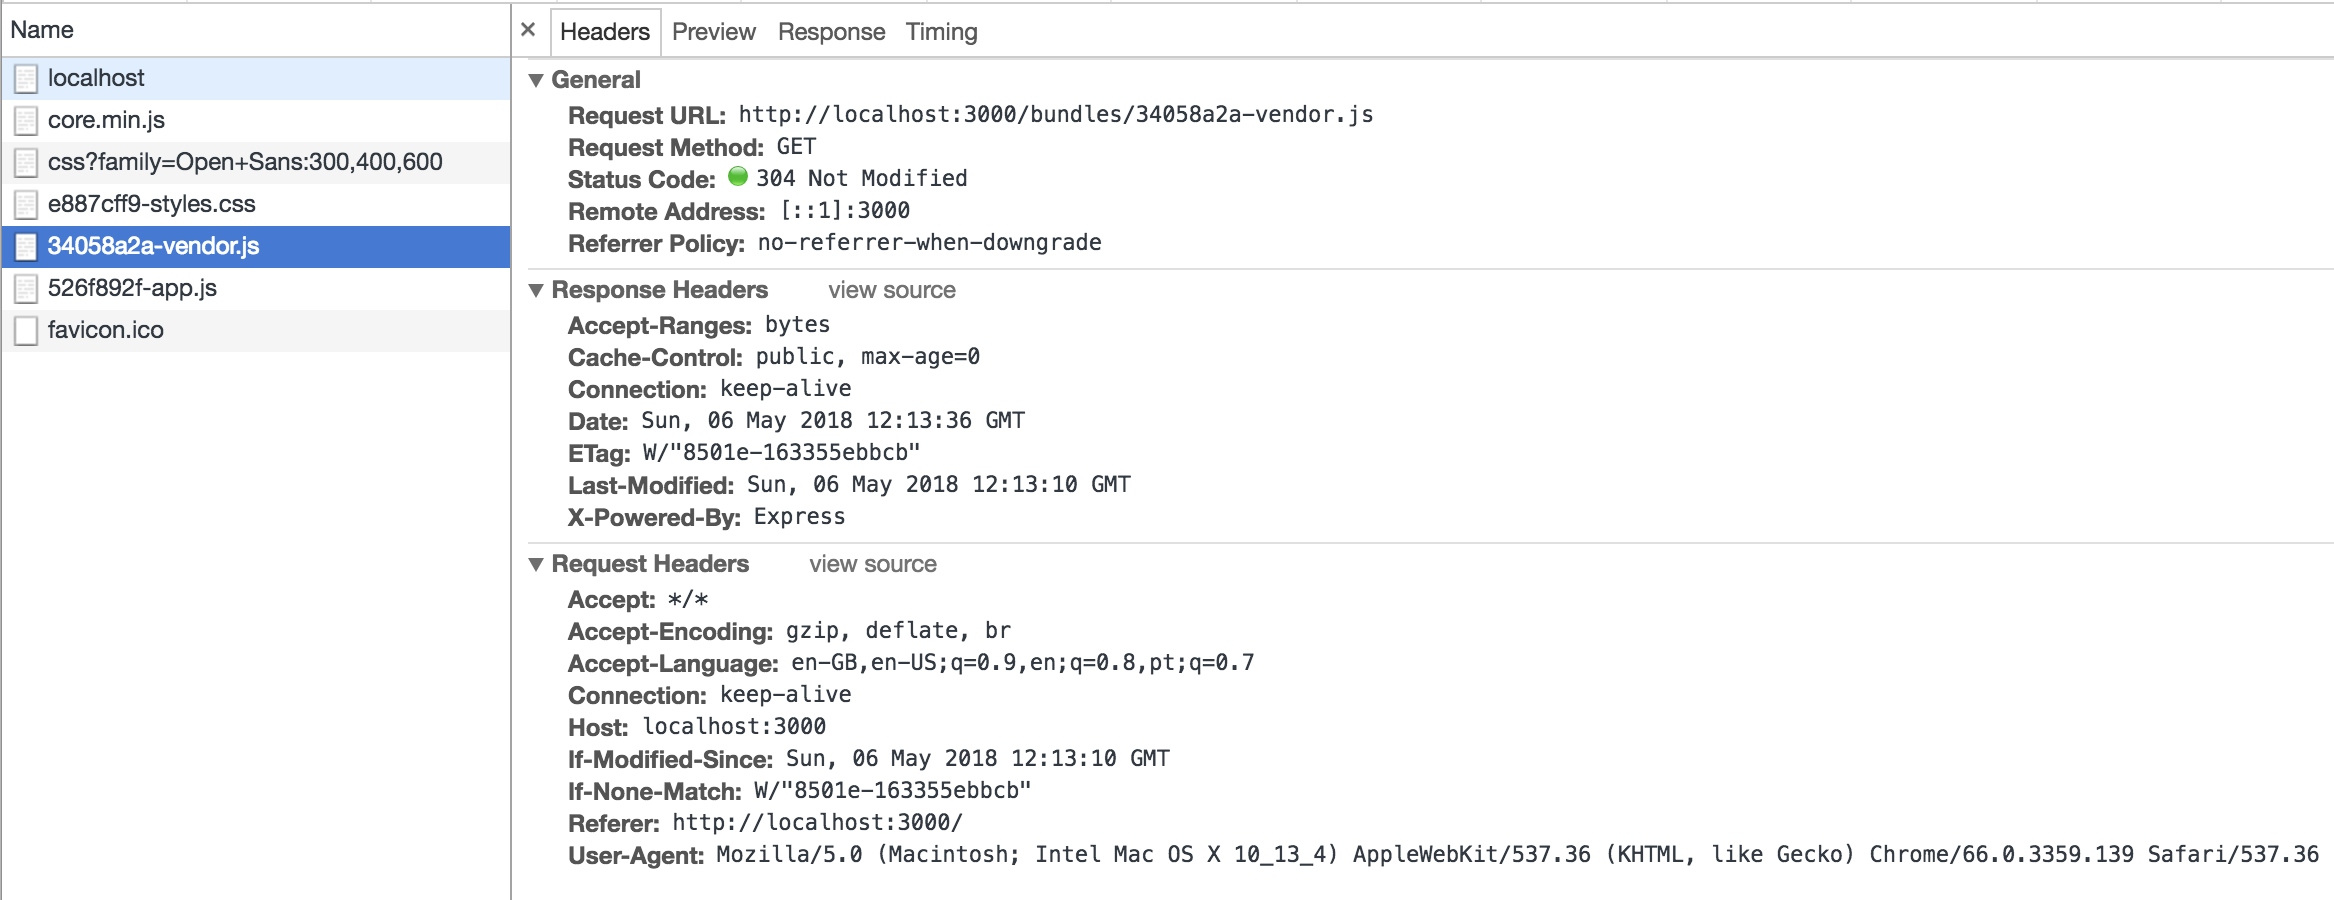Click the file icon beside 34058a2a-vendor.js
This screenshot has height=900, width=2334.
click(x=26, y=246)
